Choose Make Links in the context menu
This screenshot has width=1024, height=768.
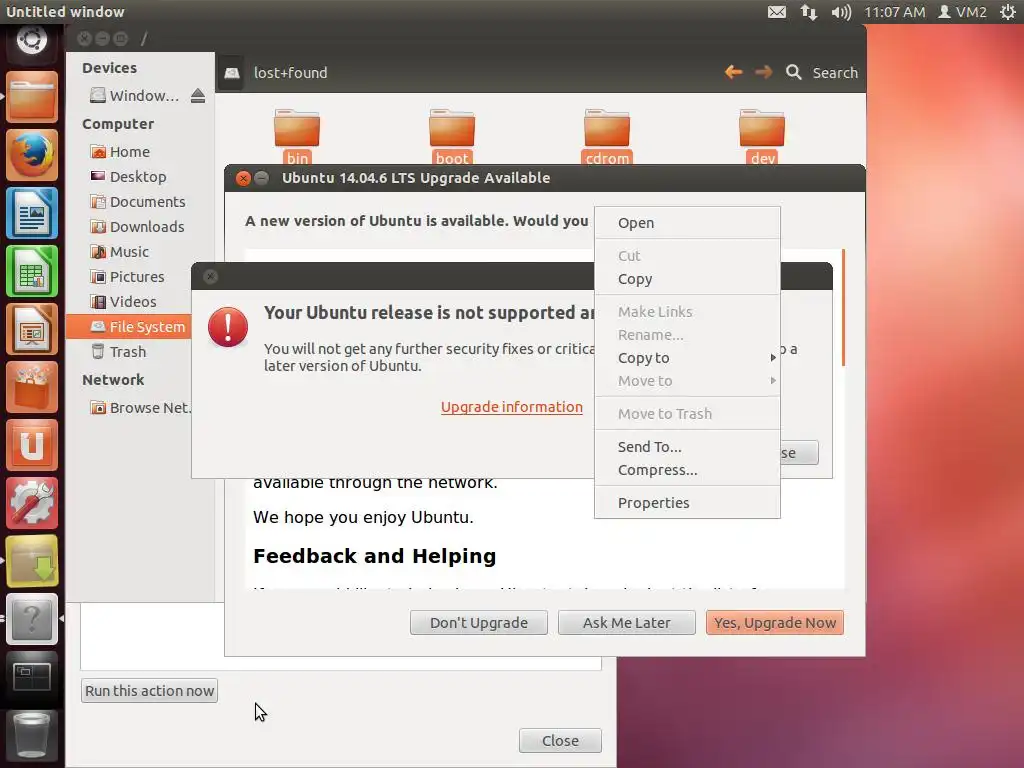687,312
